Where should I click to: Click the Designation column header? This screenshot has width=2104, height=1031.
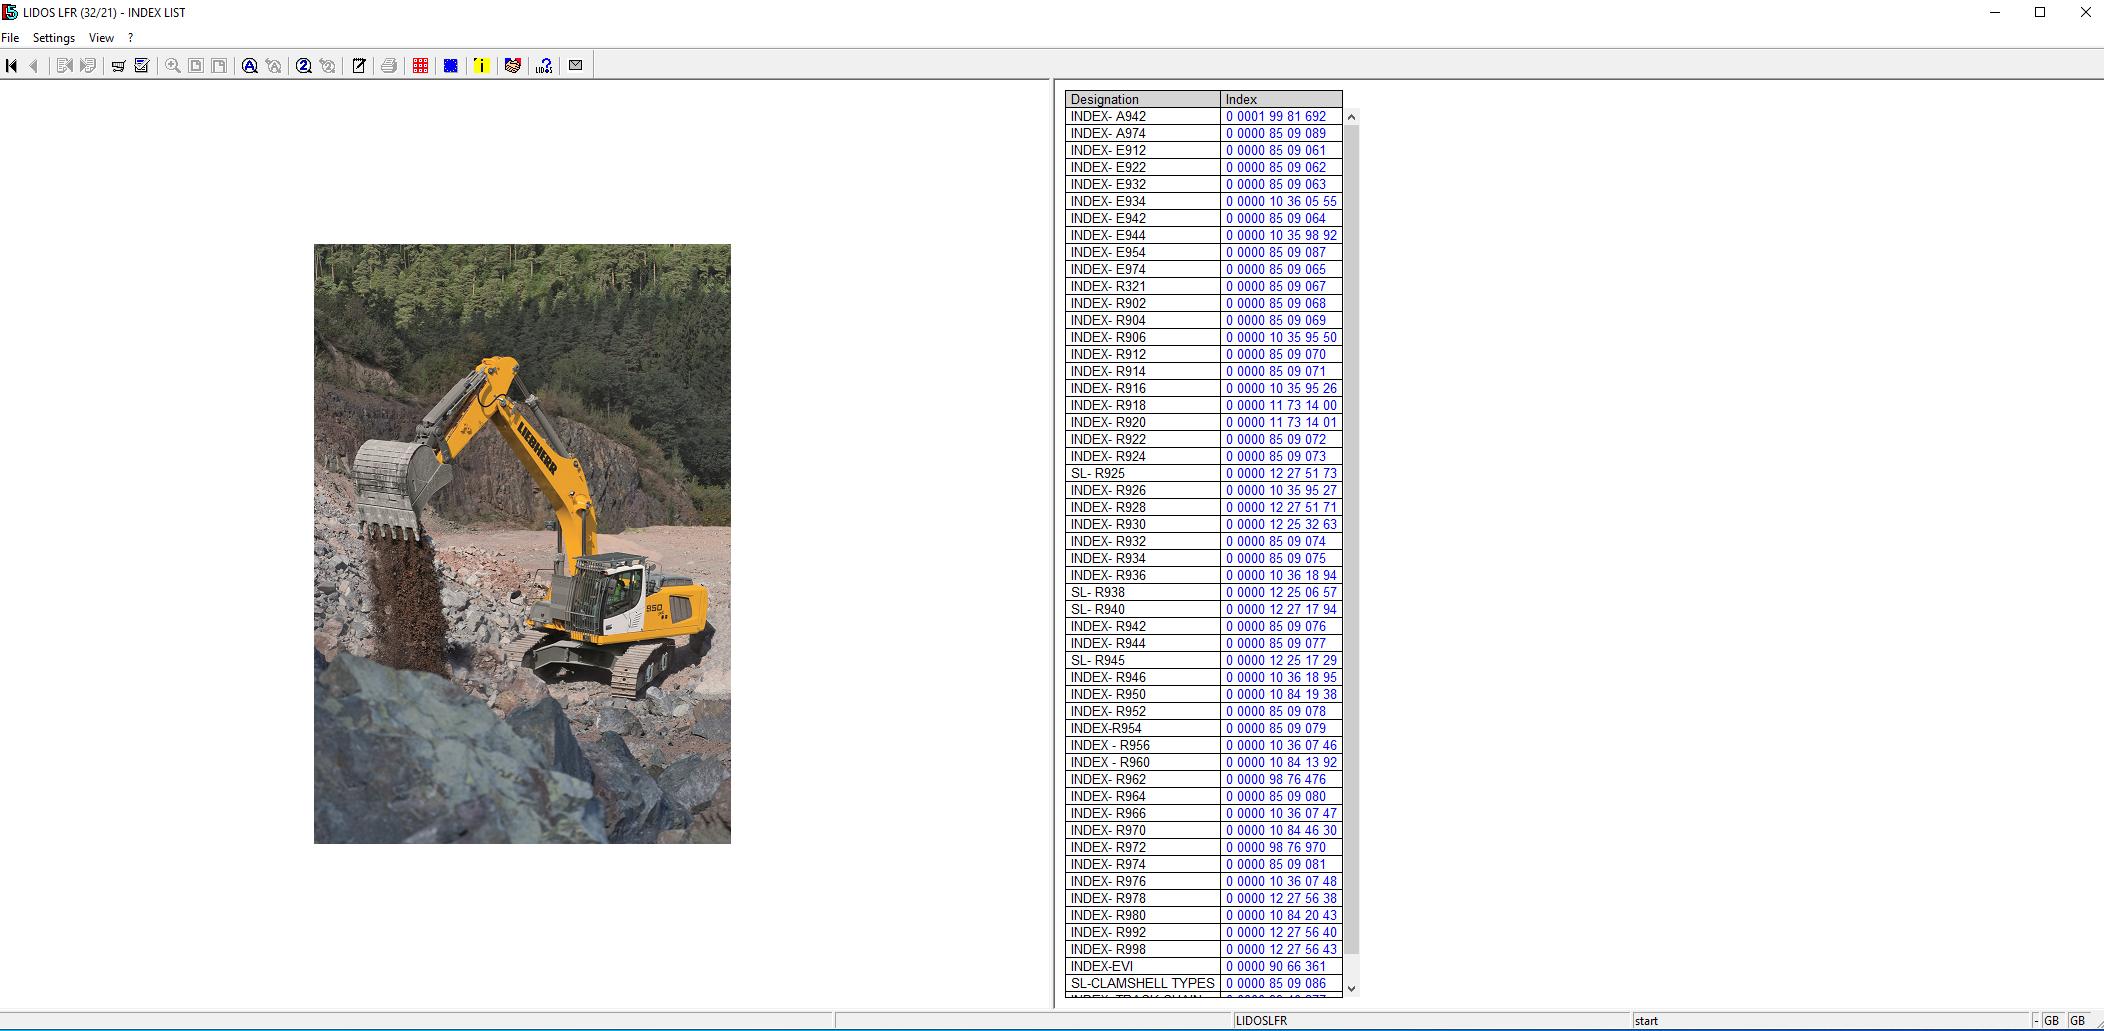(x=1143, y=99)
